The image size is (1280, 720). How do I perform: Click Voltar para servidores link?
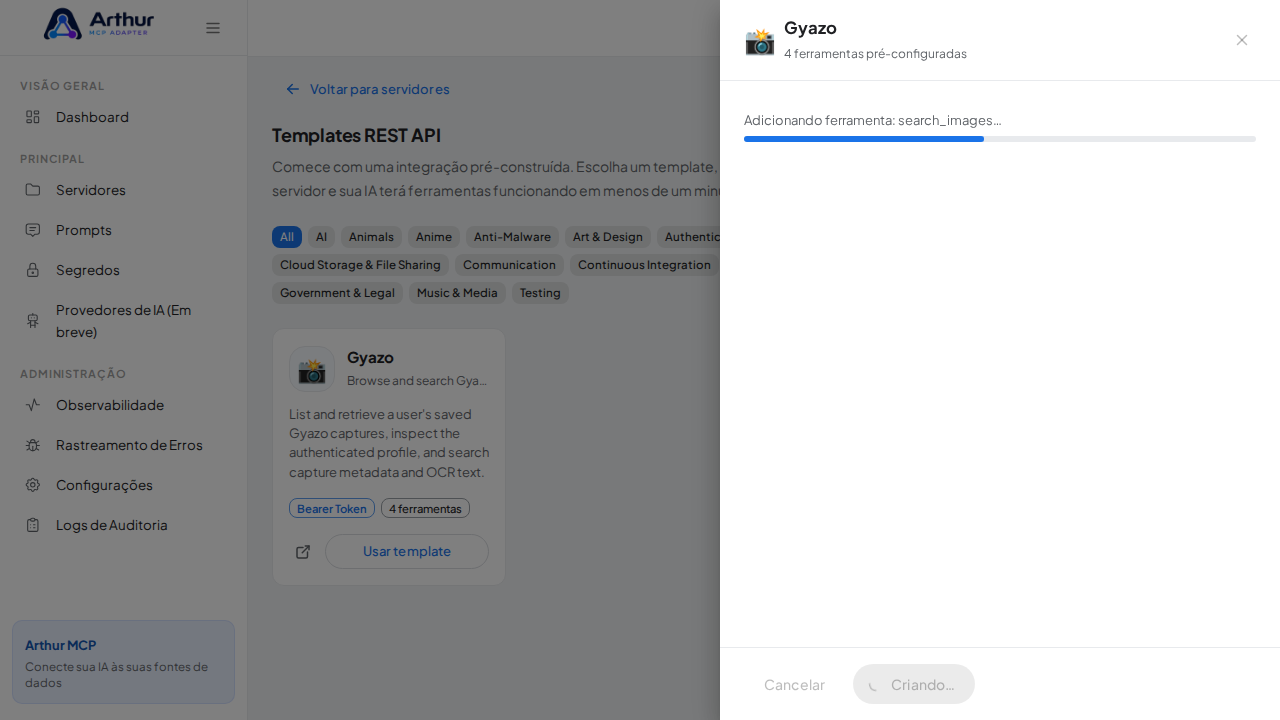pos(367,89)
